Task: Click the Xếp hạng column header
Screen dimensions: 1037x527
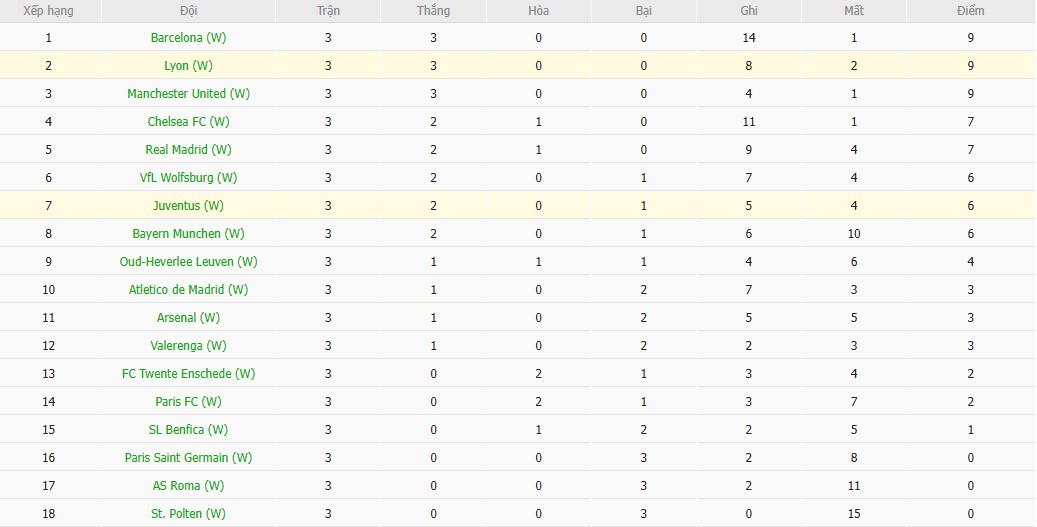Action: (x=48, y=11)
